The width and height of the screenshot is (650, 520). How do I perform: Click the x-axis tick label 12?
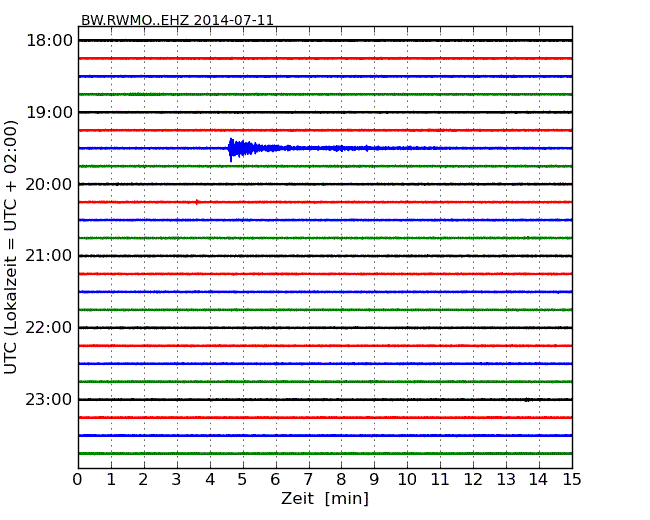pyautogui.click(x=473, y=480)
